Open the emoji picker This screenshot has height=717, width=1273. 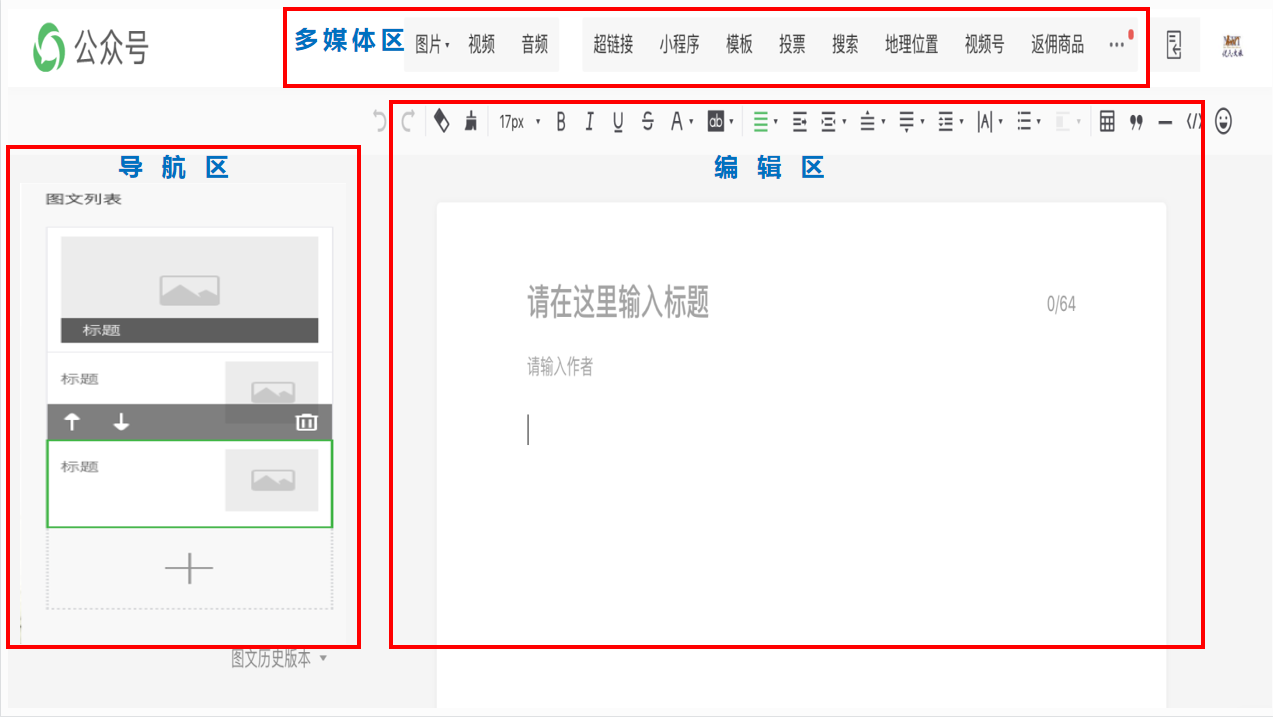pos(1222,120)
